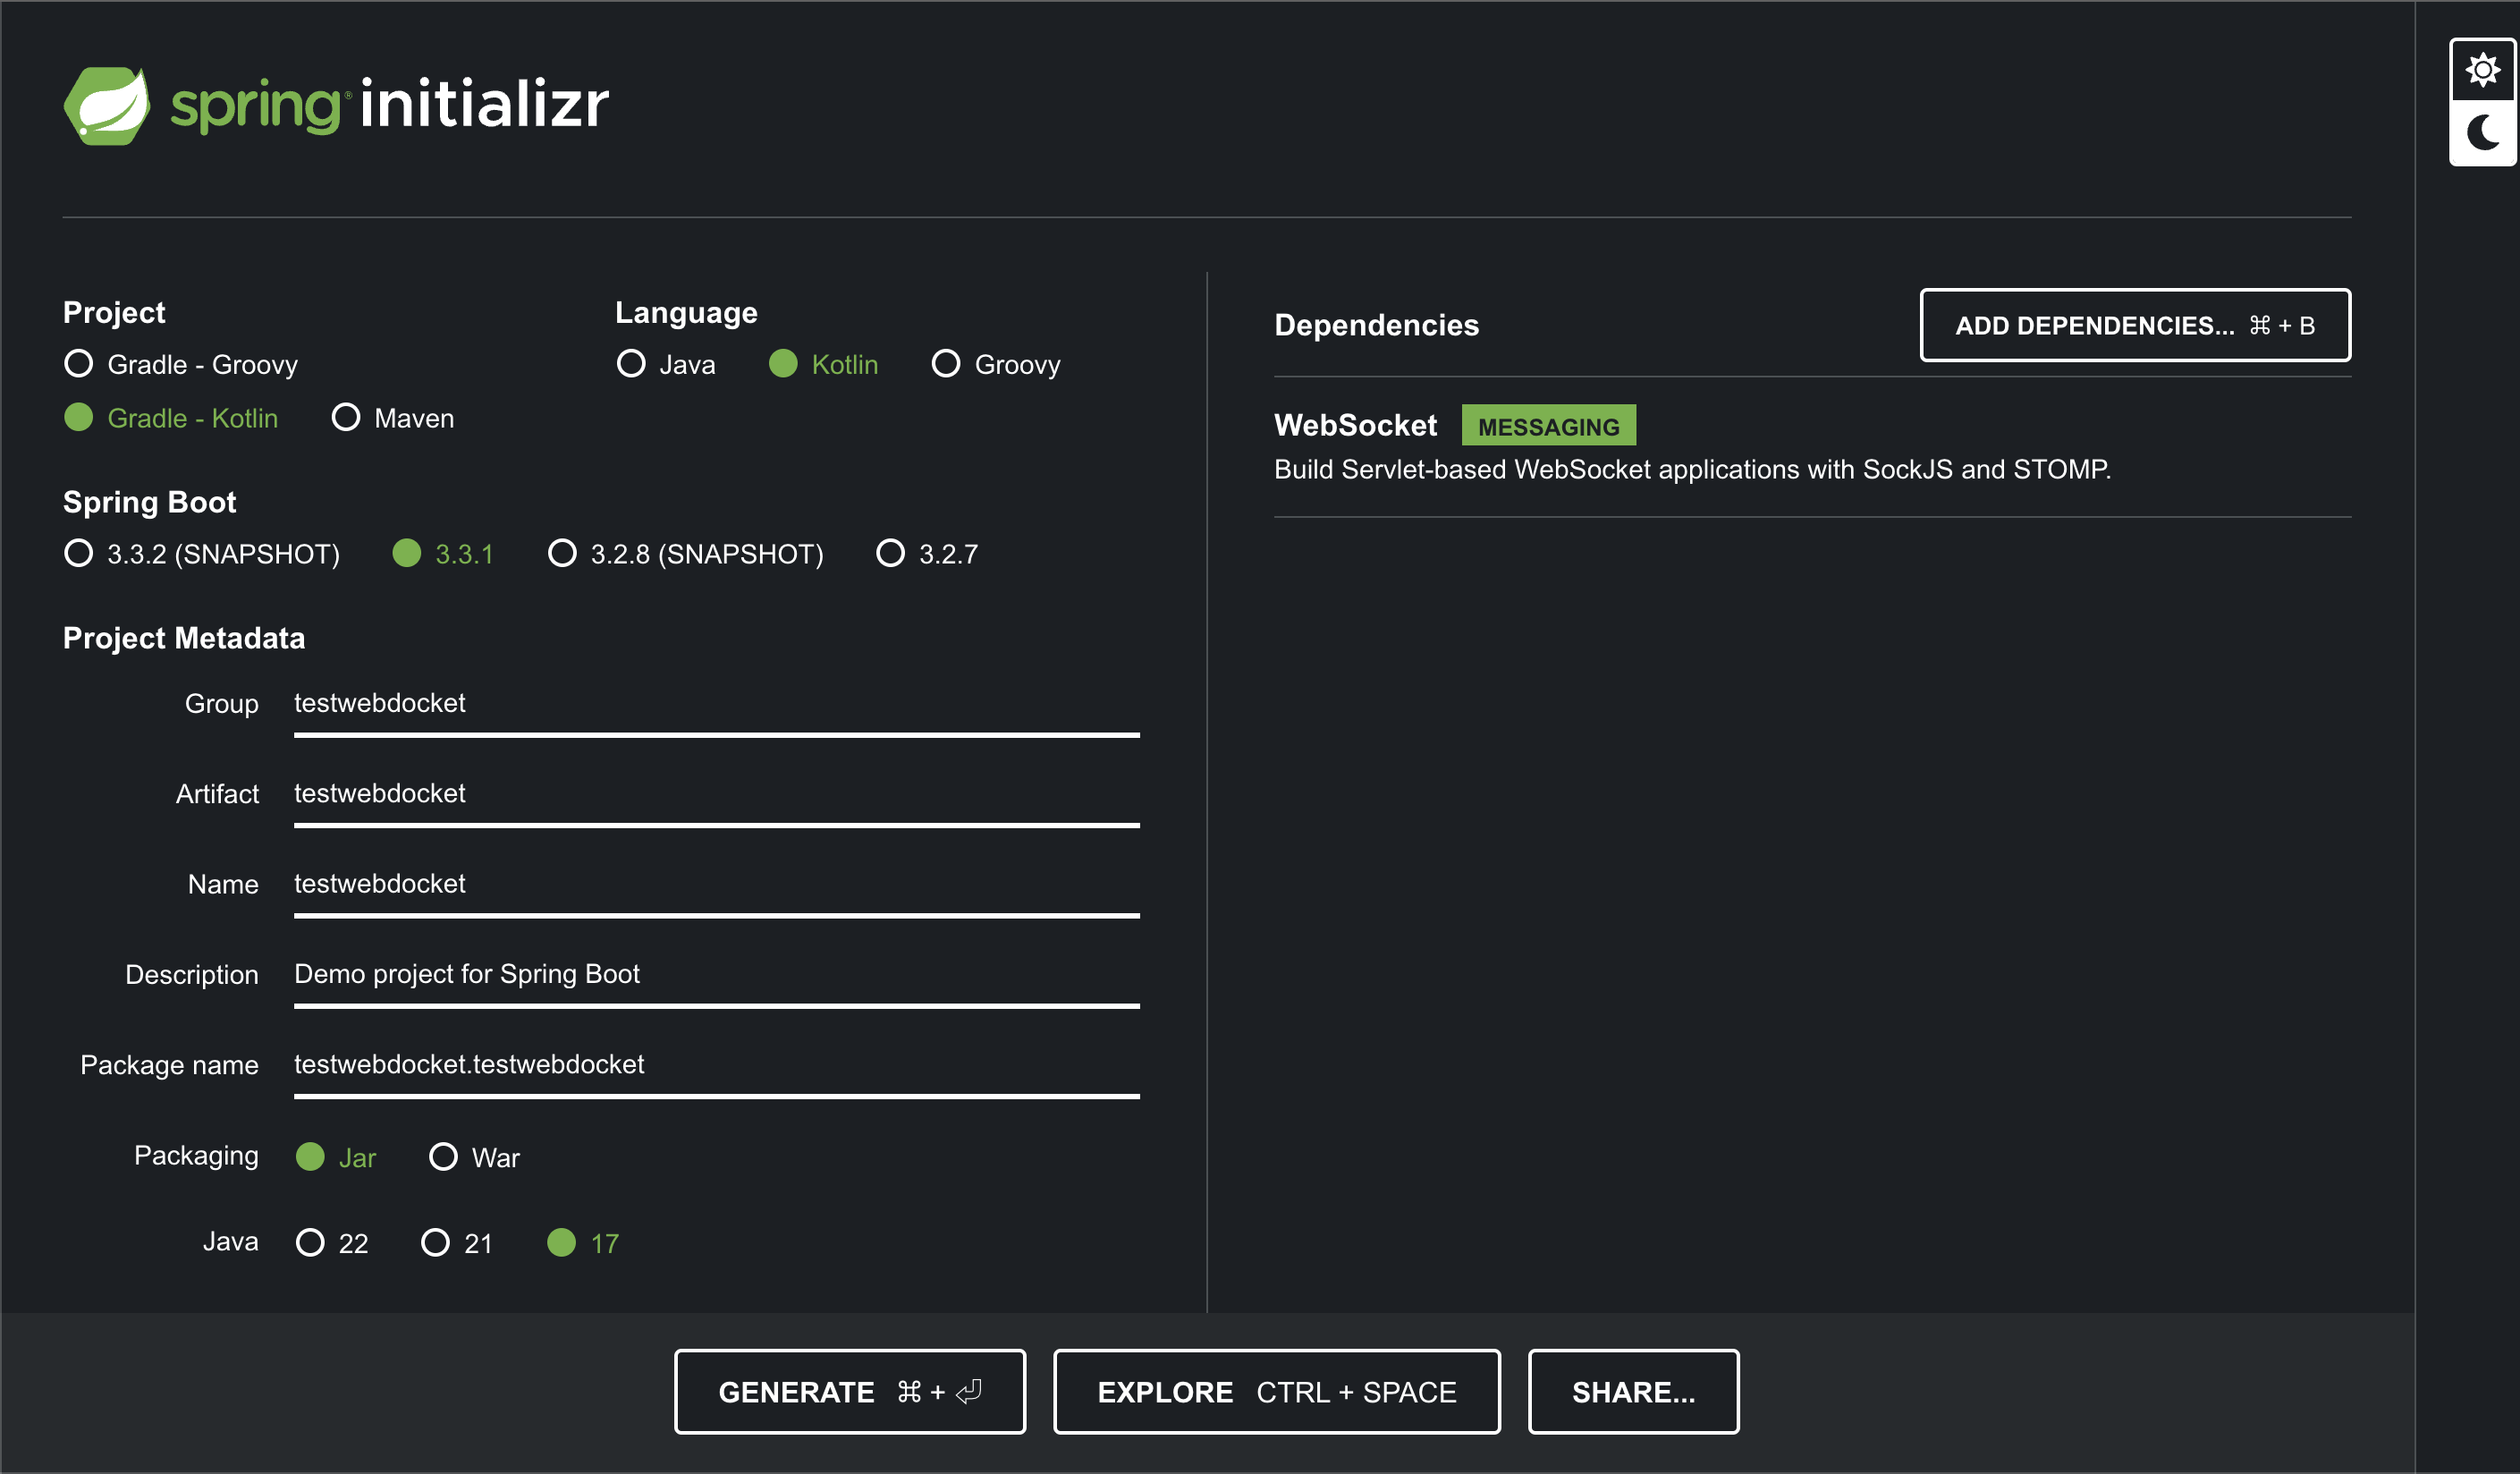This screenshot has width=2520, height=1474.
Task: Select War packaging option
Action: [x=443, y=1157]
